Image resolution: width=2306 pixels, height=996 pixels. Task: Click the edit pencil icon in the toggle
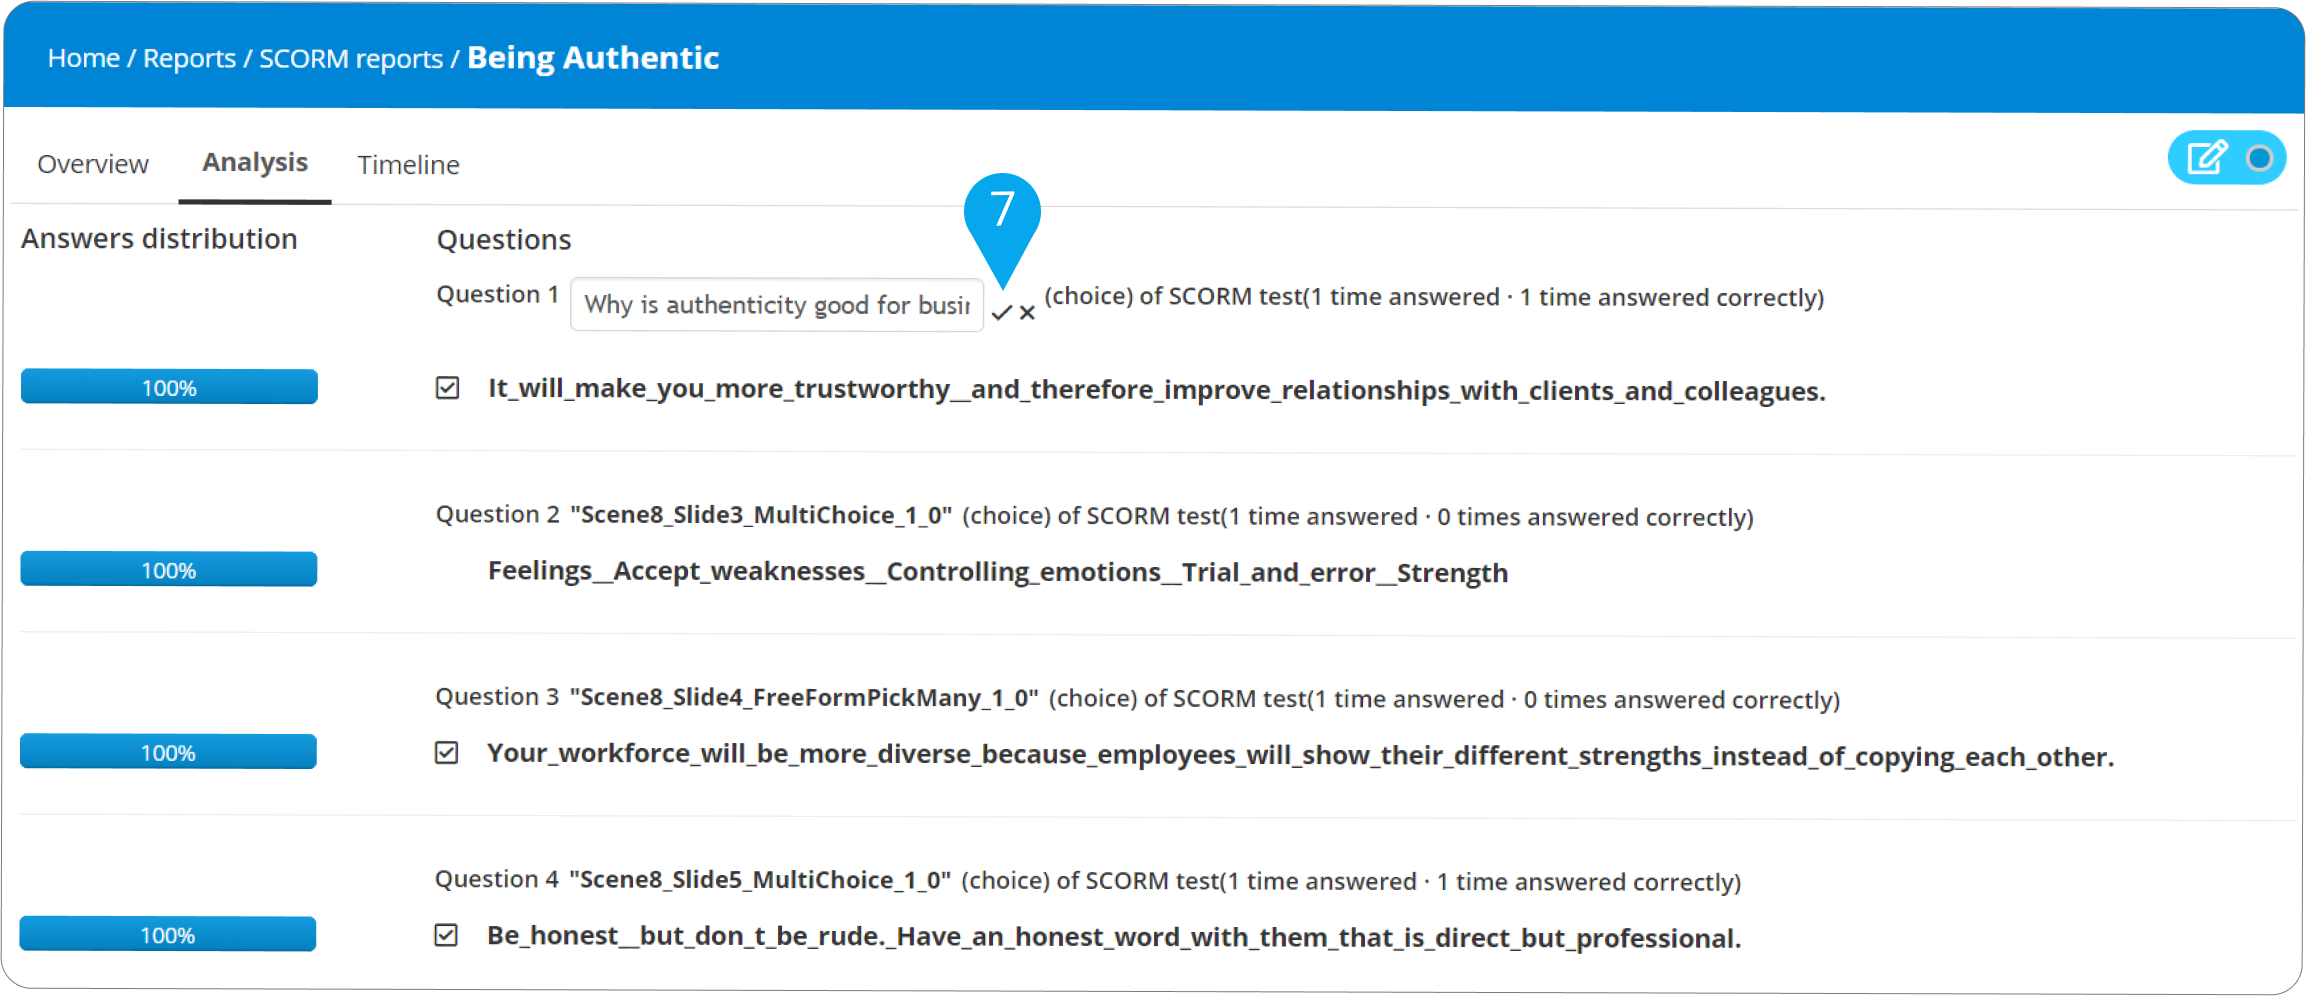tap(2207, 158)
